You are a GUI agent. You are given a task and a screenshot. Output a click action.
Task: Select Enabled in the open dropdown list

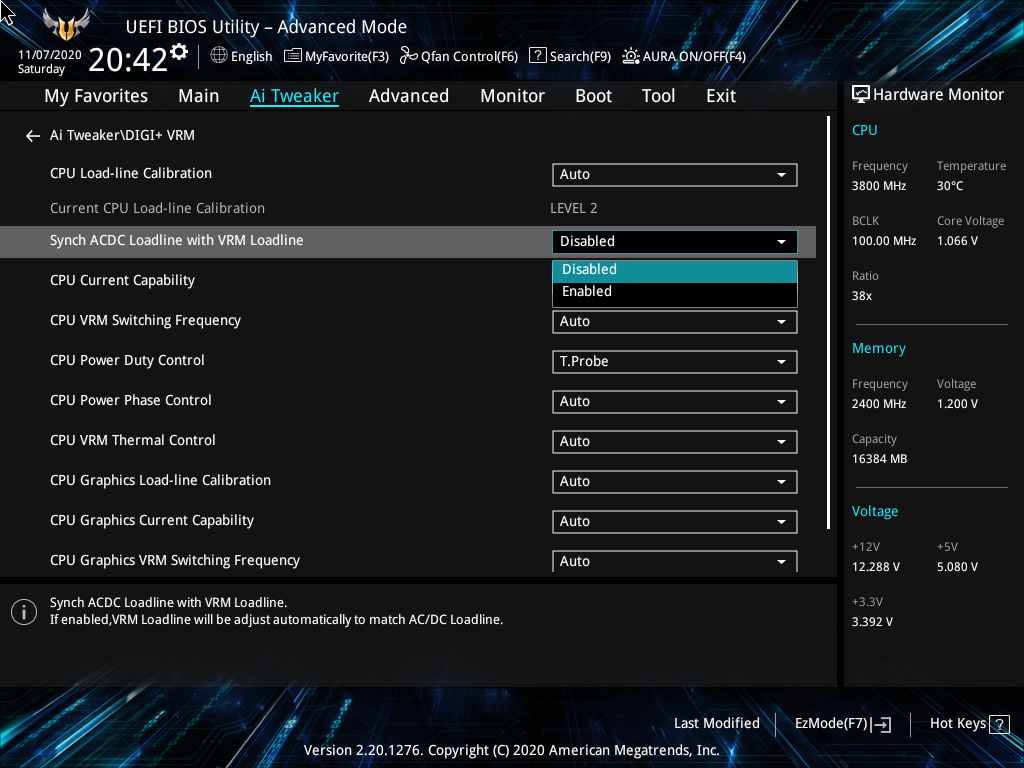(x=675, y=292)
